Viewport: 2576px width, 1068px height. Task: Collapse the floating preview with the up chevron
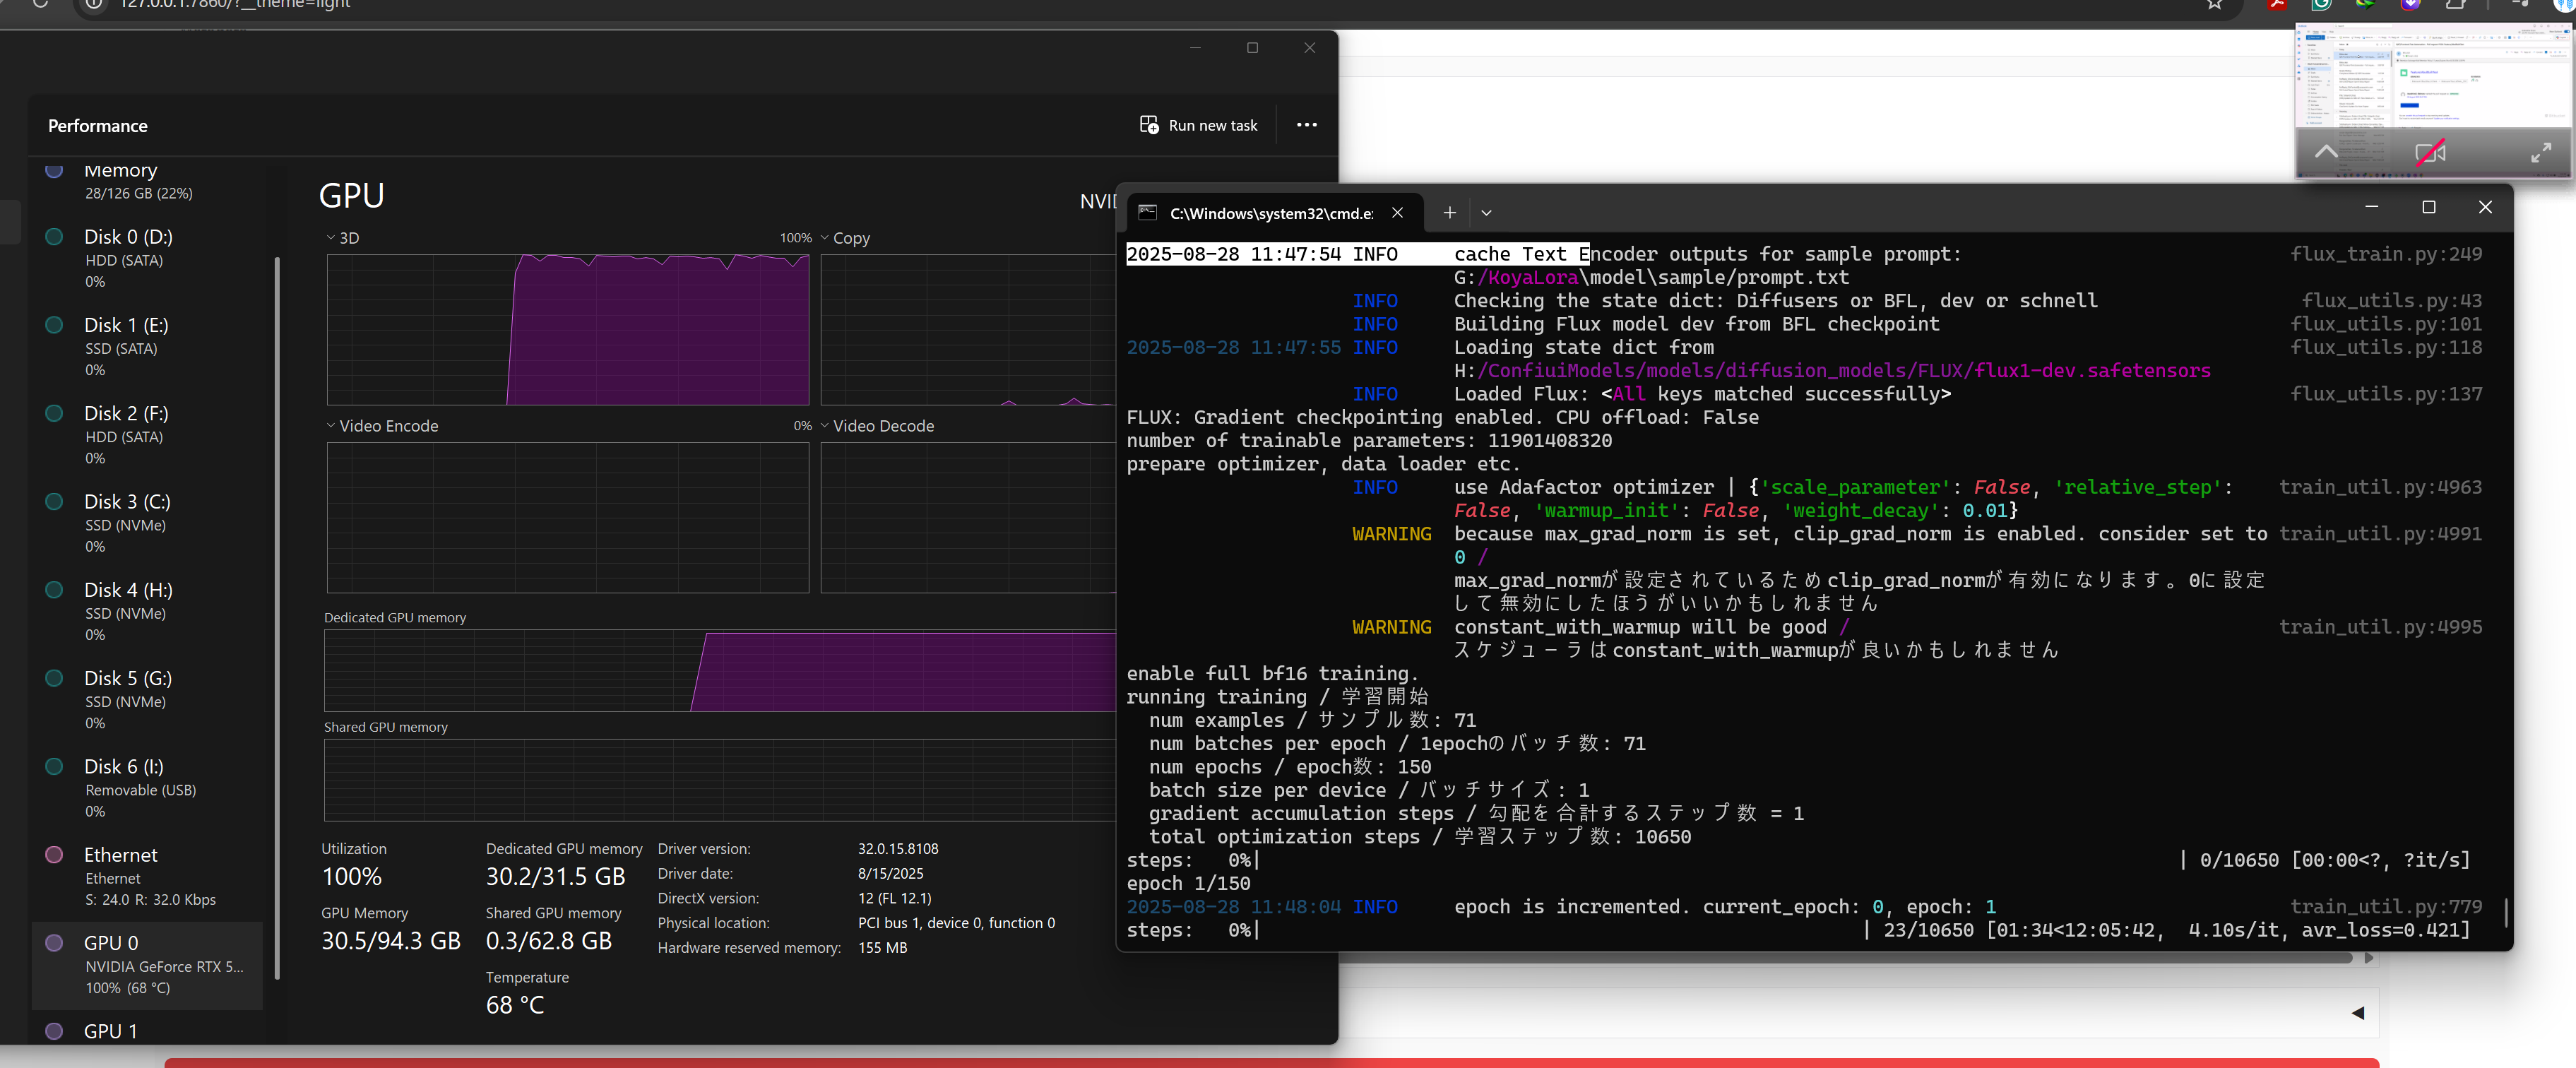tap(2325, 152)
